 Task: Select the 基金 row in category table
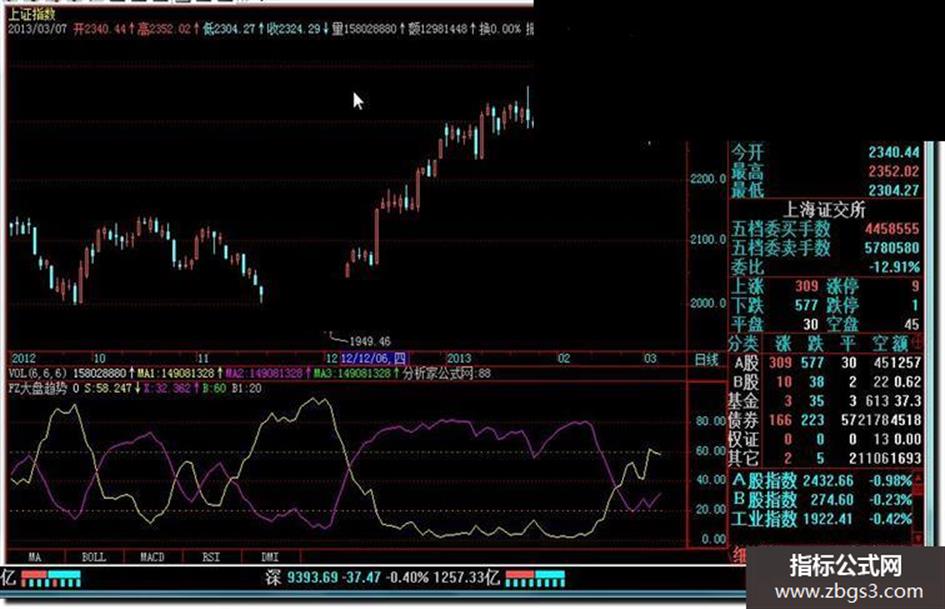tap(824, 401)
